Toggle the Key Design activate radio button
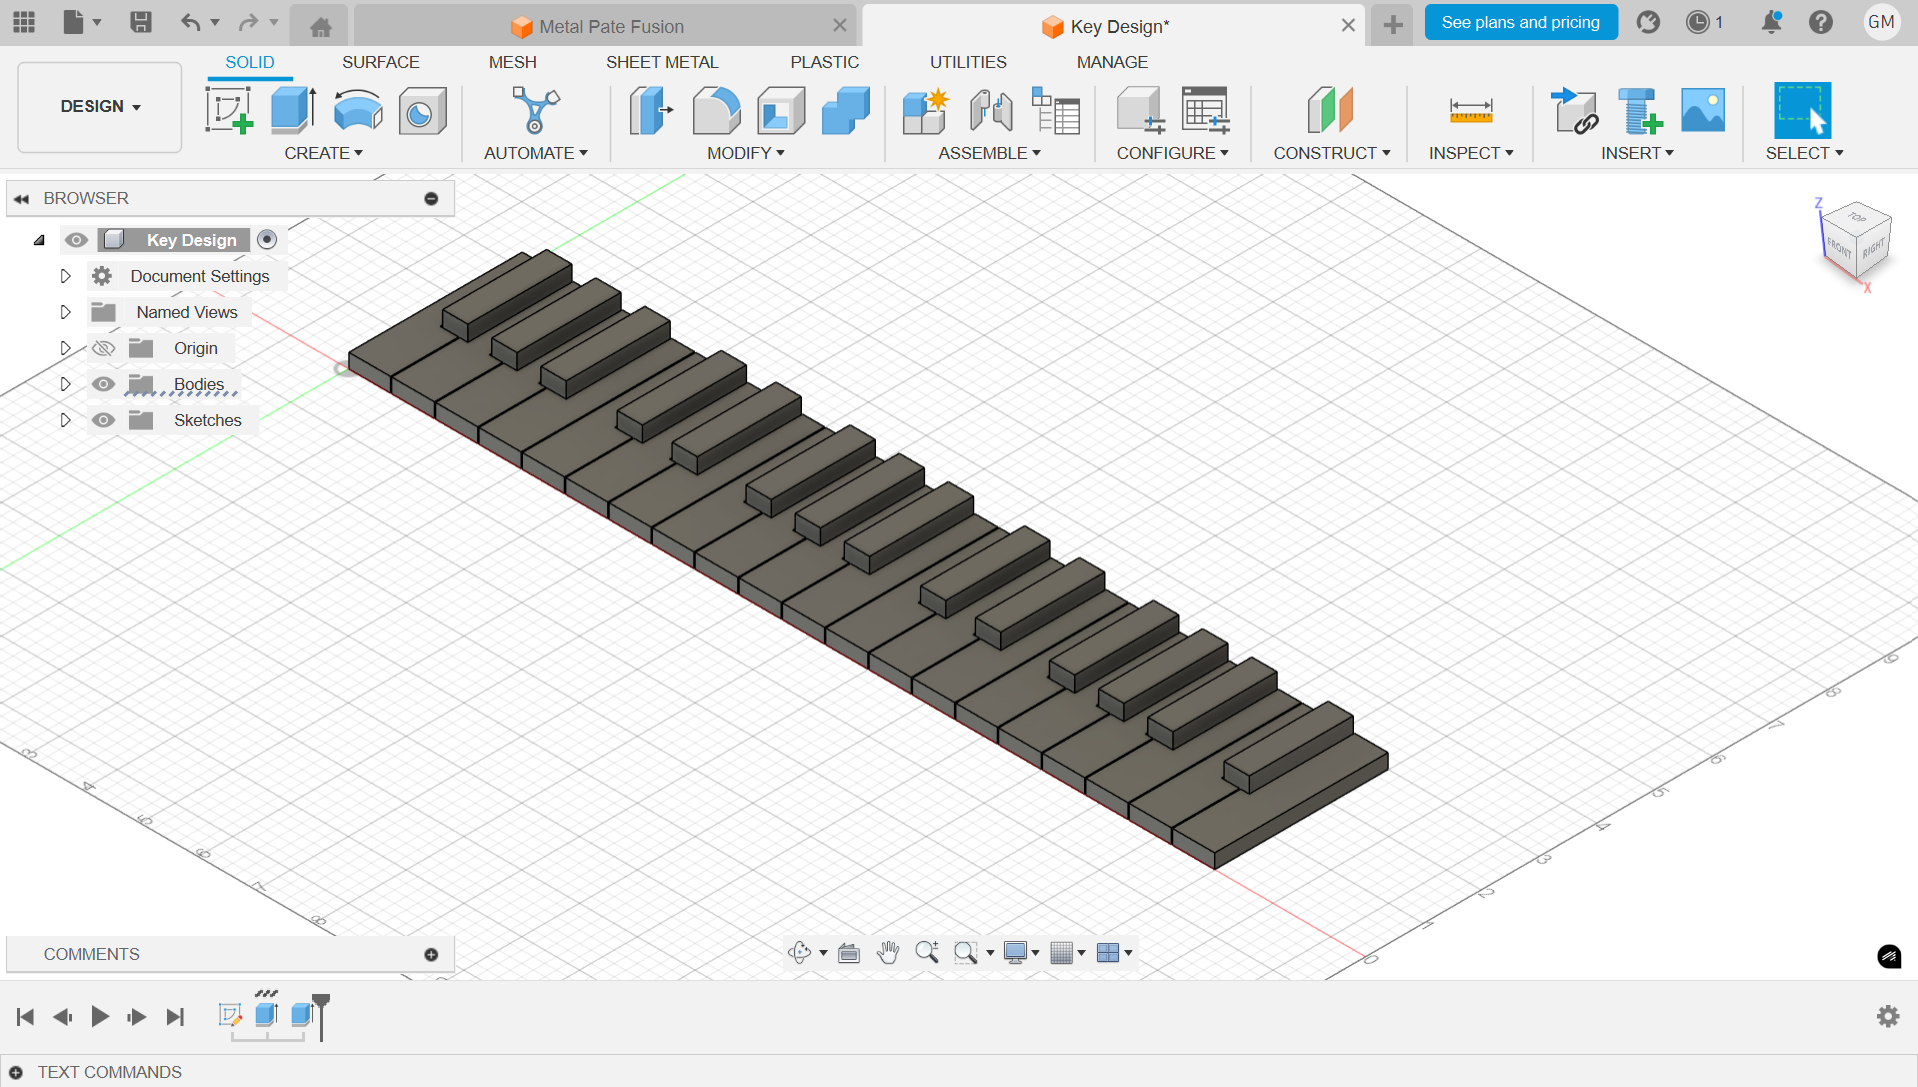 266,239
